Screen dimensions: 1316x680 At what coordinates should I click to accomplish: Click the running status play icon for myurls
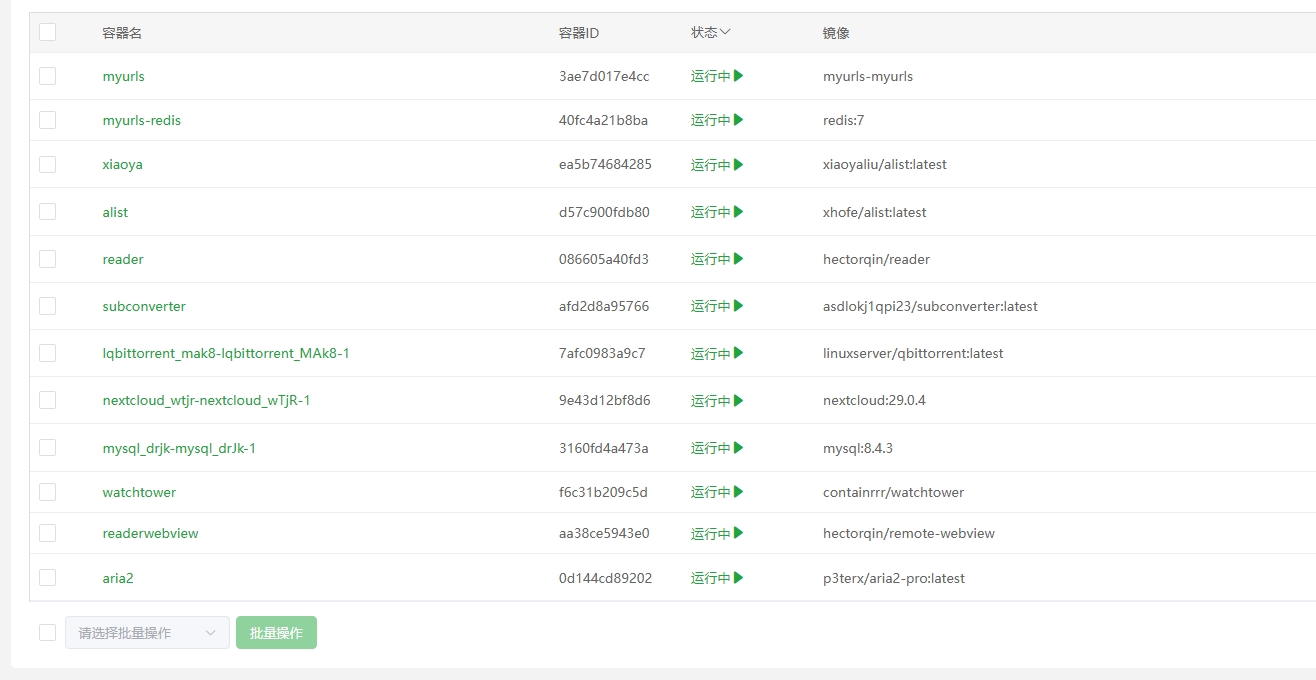click(738, 76)
